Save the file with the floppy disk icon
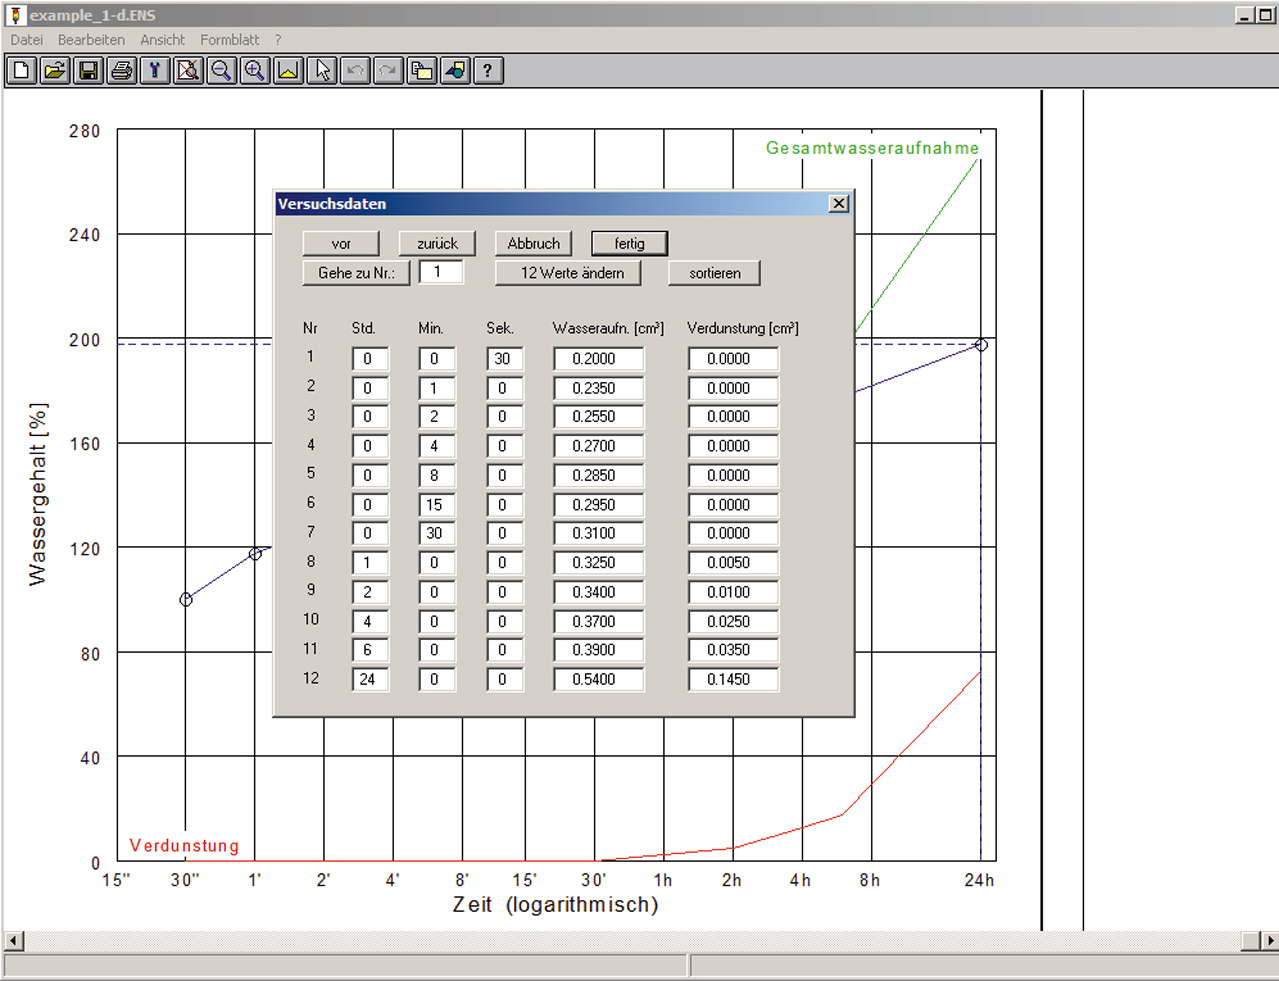1279x981 pixels. (88, 71)
